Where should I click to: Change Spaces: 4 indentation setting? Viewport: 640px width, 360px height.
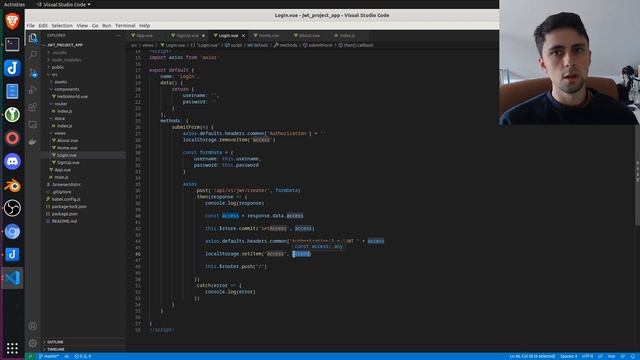click(569, 356)
